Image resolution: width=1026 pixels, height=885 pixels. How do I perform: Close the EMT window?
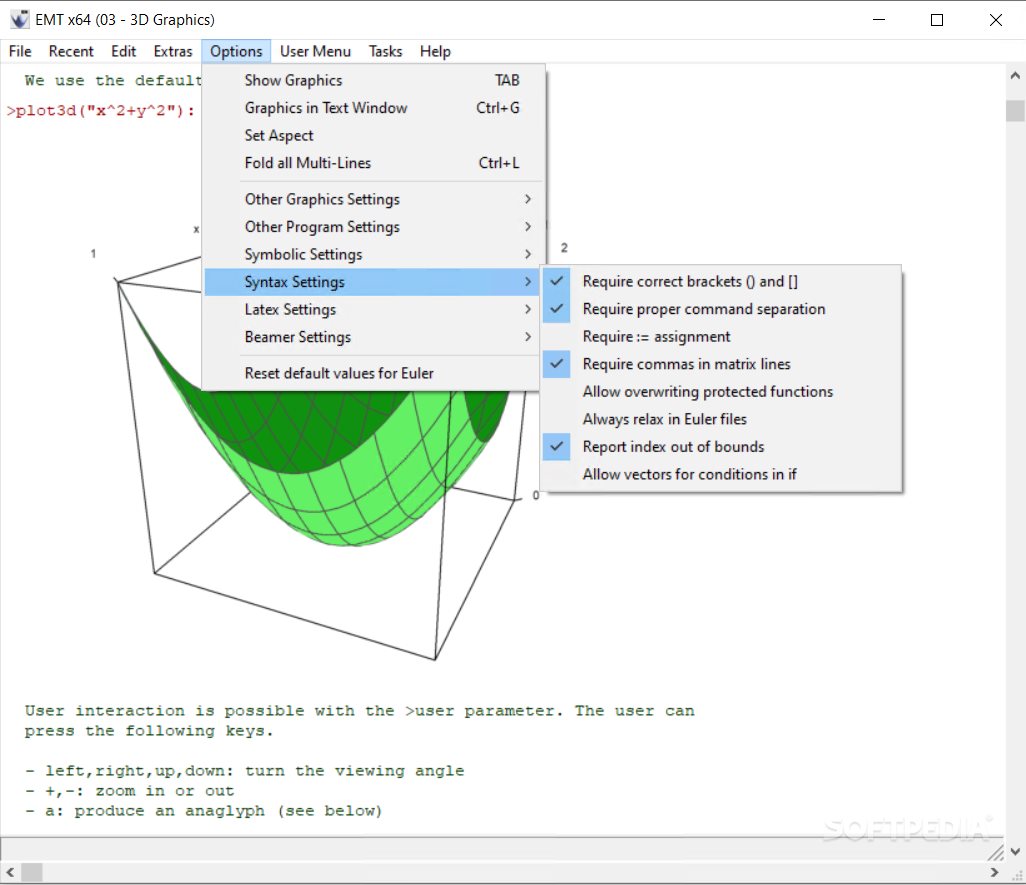[x=995, y=20]
